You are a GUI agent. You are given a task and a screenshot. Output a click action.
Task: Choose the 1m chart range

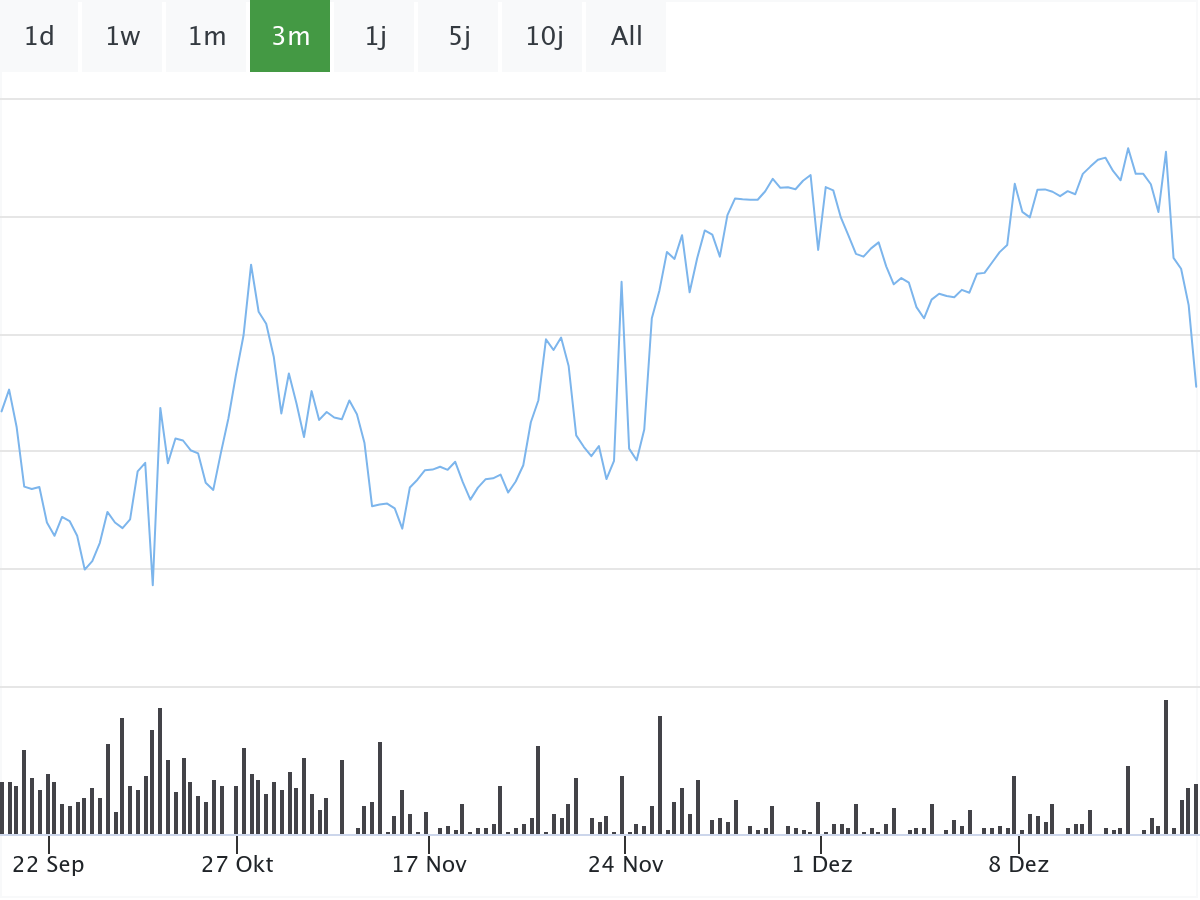click(x=207, y=37)
